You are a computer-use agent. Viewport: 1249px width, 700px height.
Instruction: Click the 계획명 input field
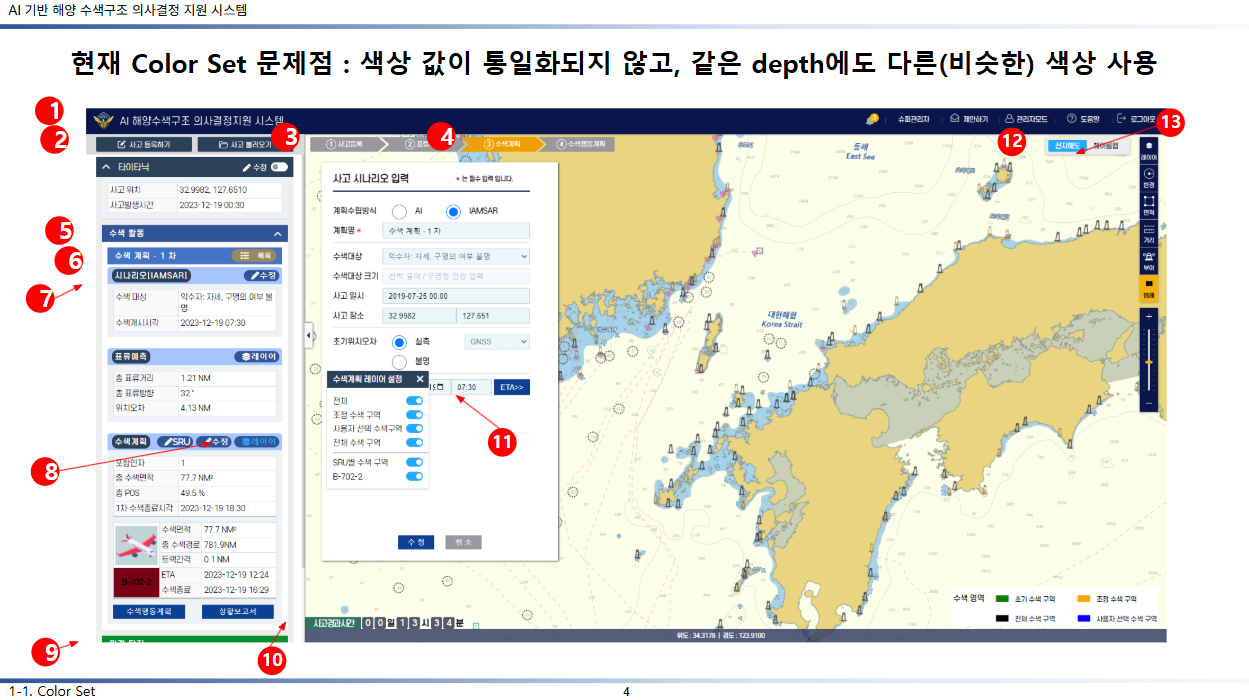[x=456, y=231]
